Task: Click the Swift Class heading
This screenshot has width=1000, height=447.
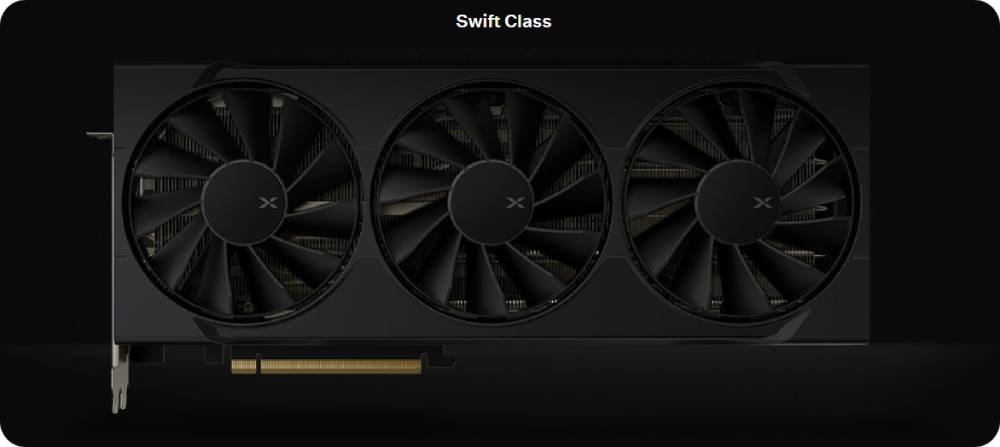Action: coord(503,21)
